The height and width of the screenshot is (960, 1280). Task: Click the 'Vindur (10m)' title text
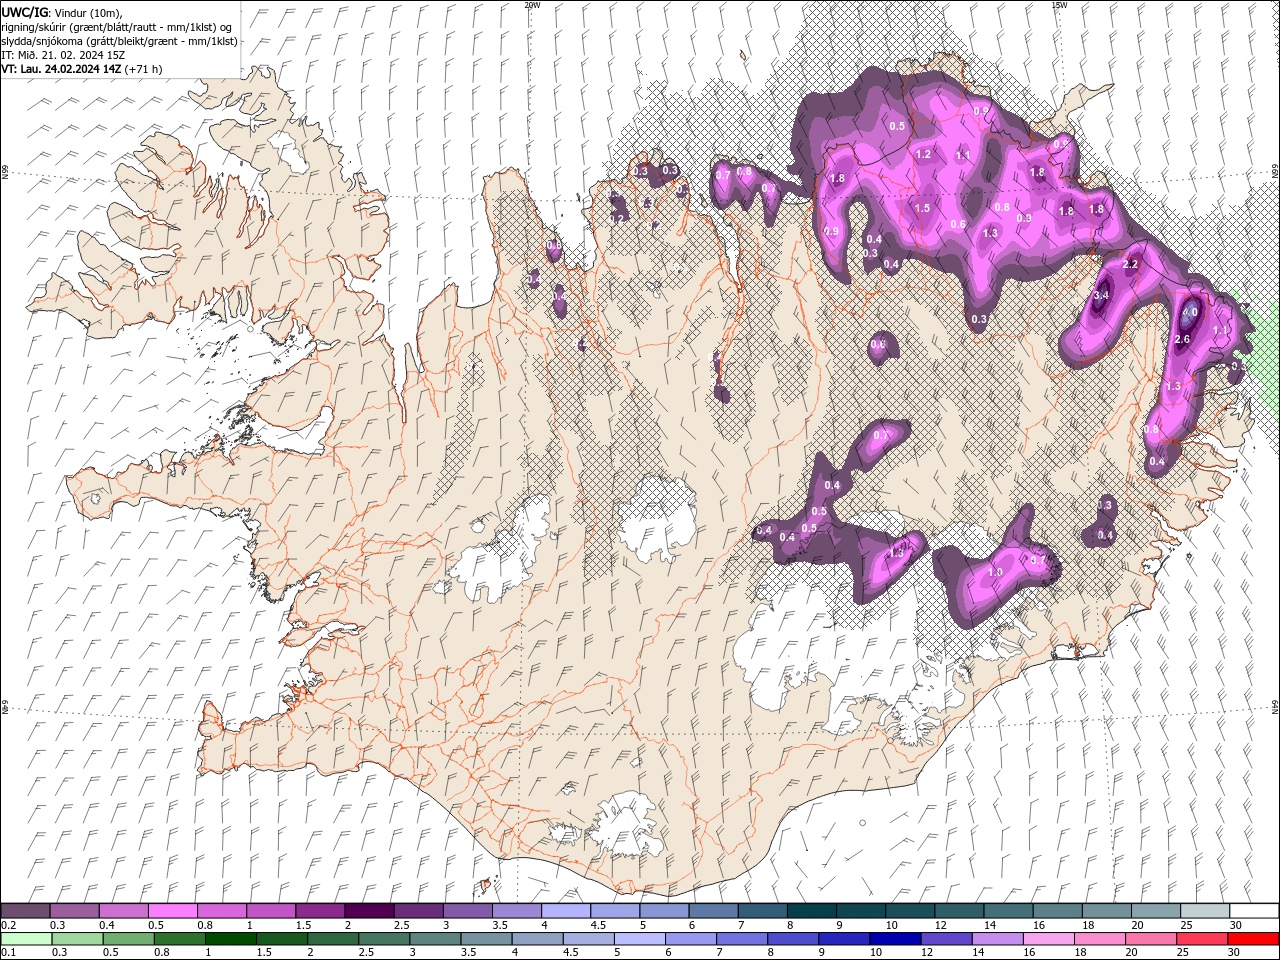tap(87, 12)
